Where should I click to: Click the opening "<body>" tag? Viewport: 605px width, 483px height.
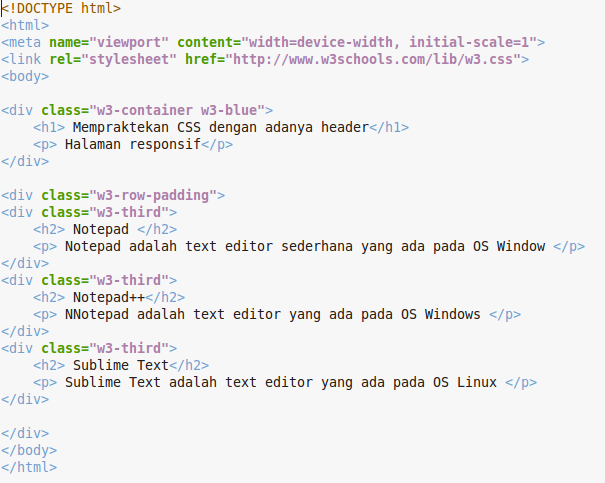click(x=25, y=76)
